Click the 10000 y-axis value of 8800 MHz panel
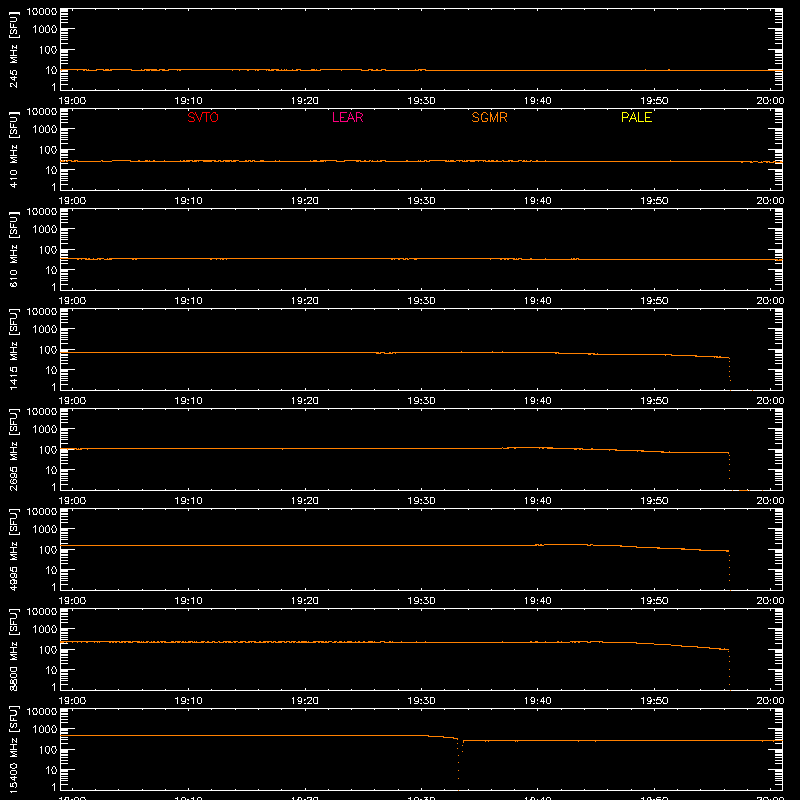The height and width of the screenshot is (800, 800). point(42,612)
